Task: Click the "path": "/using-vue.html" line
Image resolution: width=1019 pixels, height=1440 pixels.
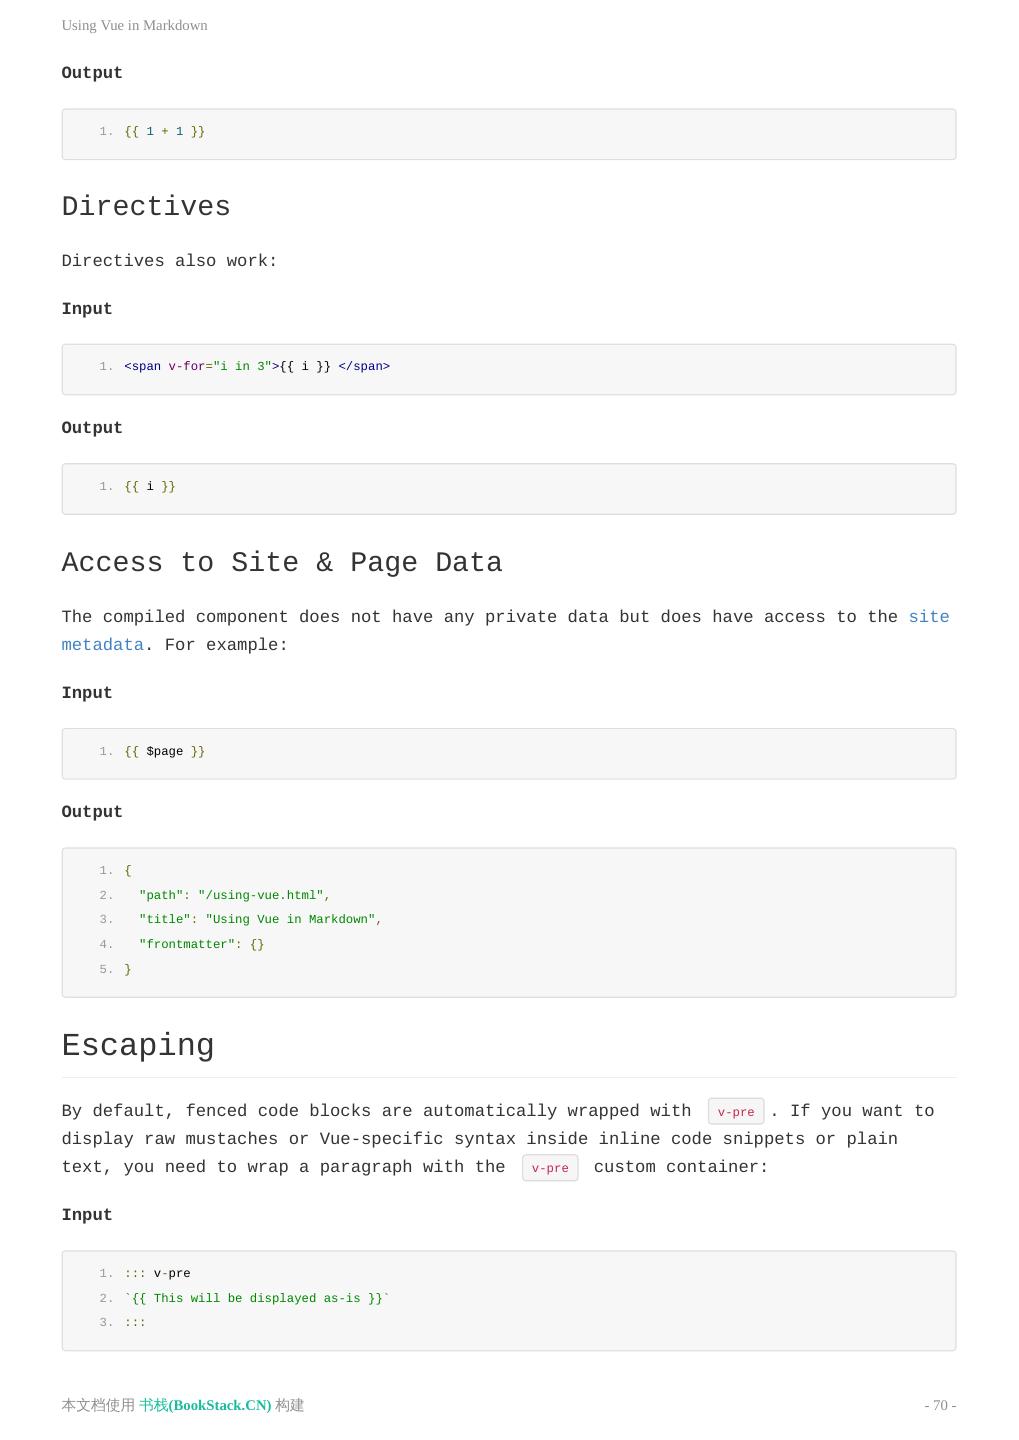Action: pyautogui.click(x=234, y=895)
